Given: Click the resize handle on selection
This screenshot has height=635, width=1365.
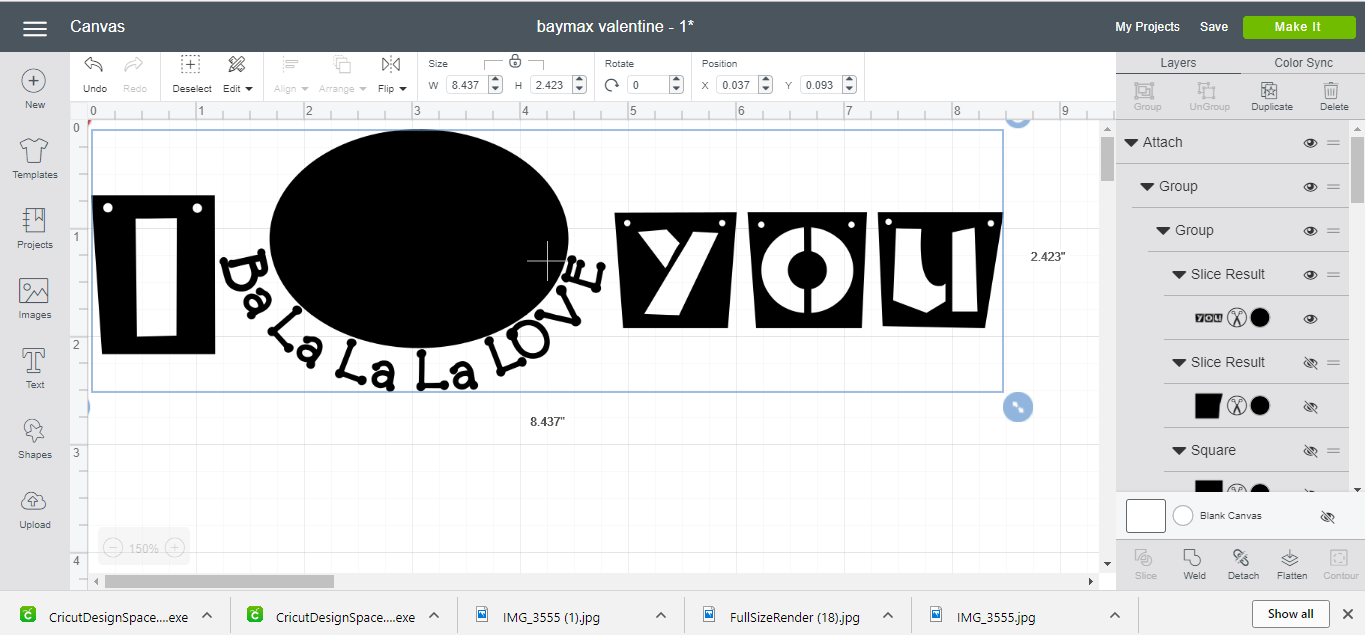Looking at the screenshot, I should (x=1017, y=407).
